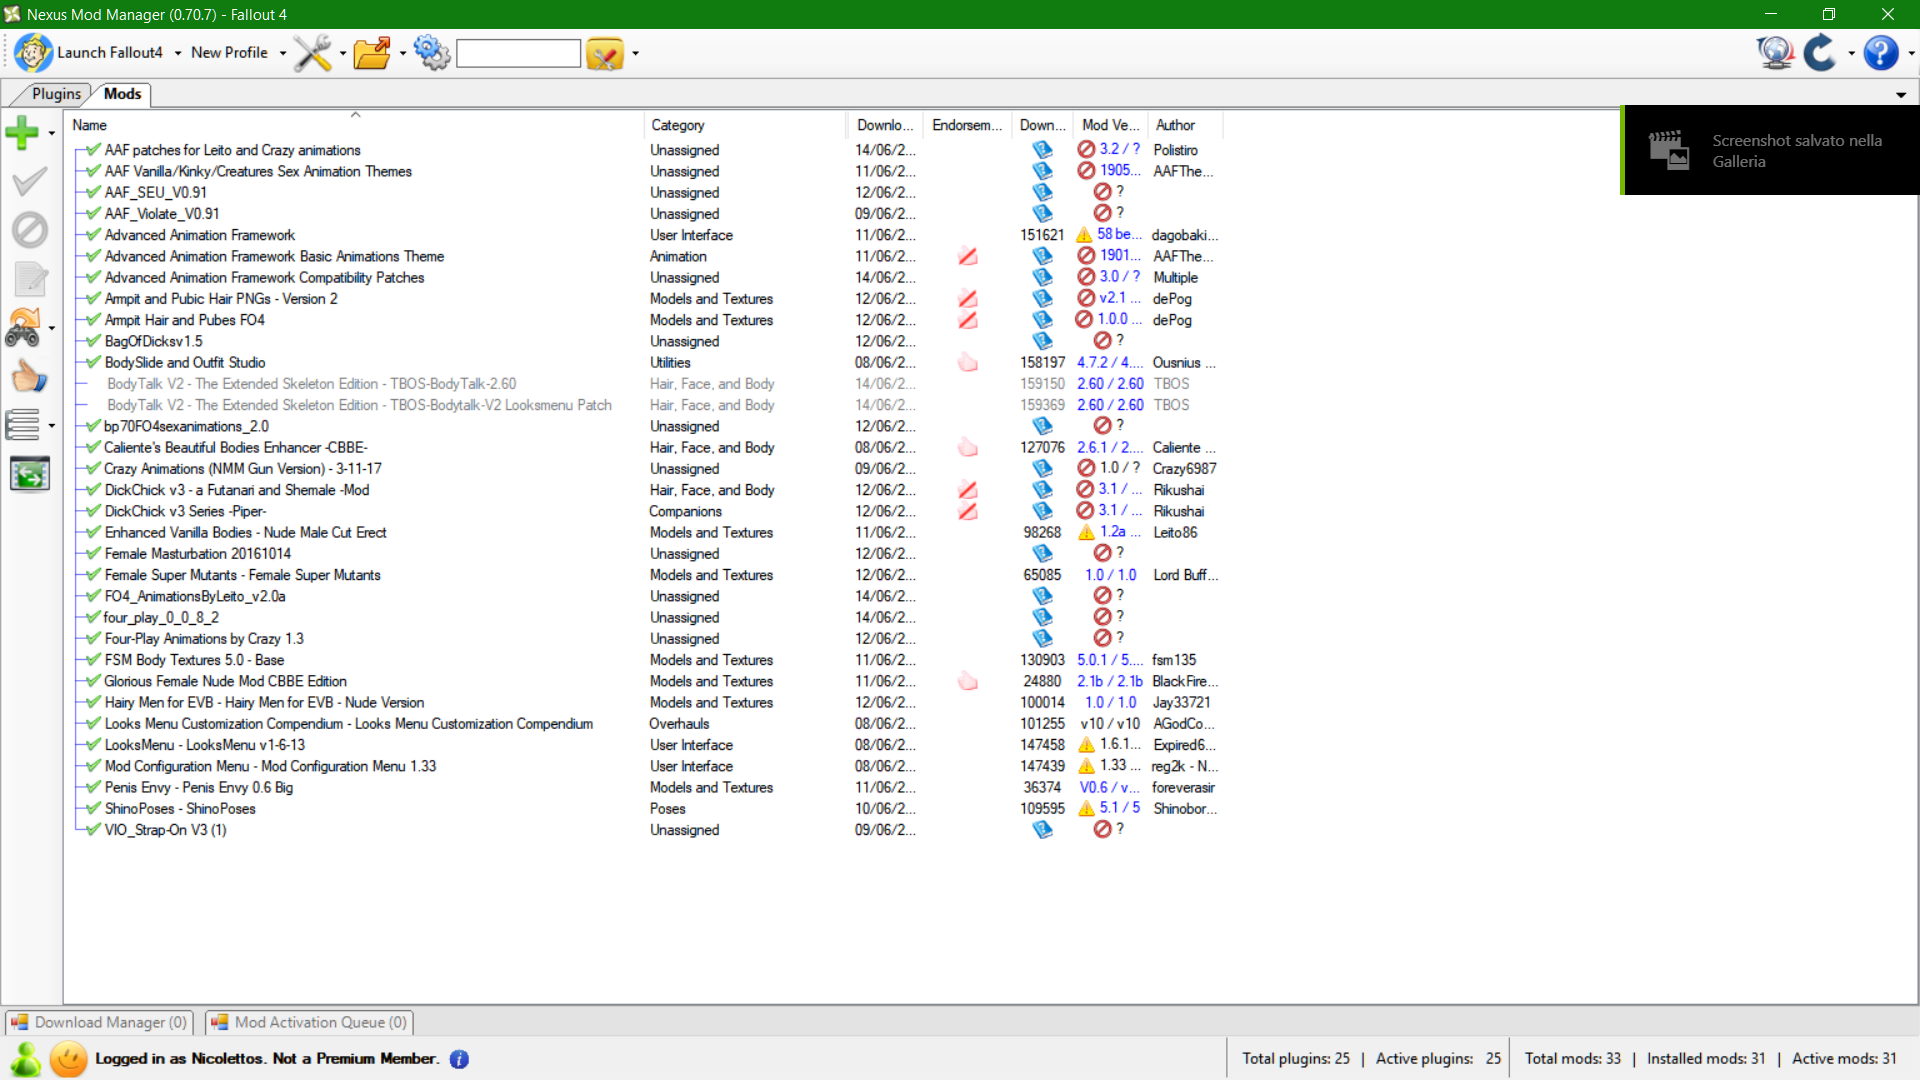Image resolution: width=1920 pixels, height=1080 pixels.
Task: Click the green plus Add Mod icon
Action: pos(22,132)
